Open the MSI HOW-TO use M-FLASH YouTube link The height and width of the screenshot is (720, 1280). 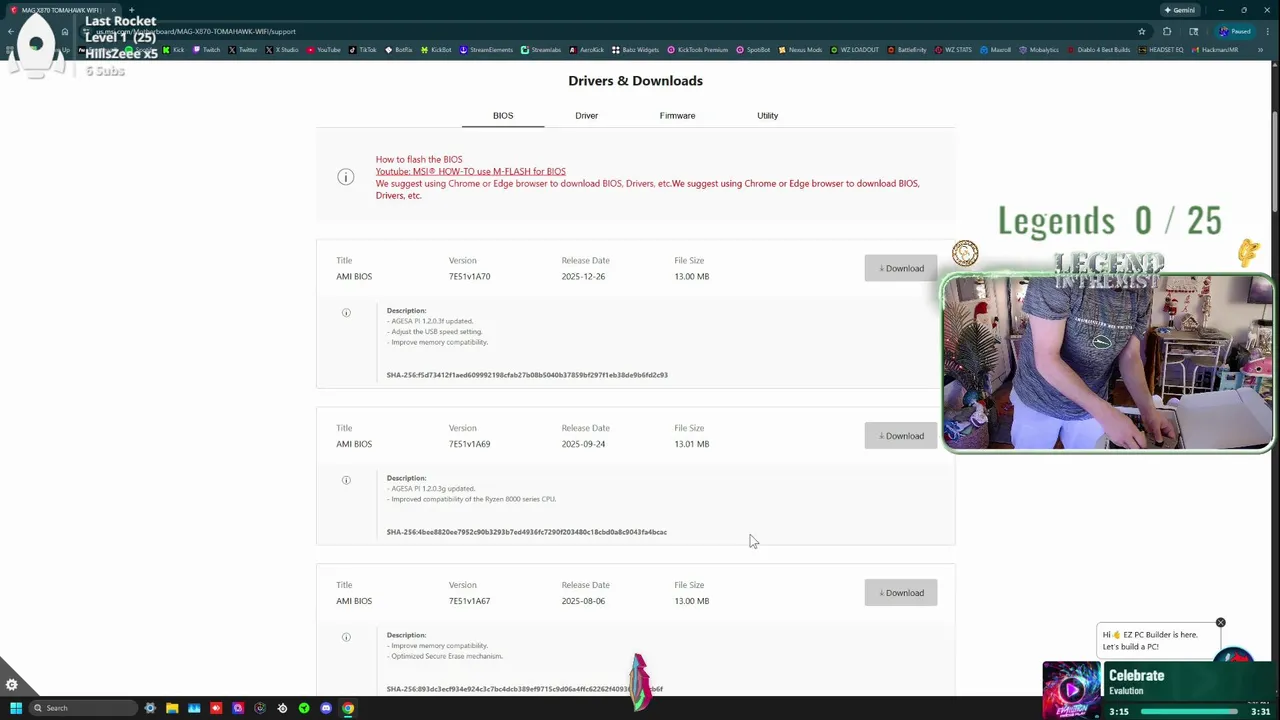[x=470, y=171]
